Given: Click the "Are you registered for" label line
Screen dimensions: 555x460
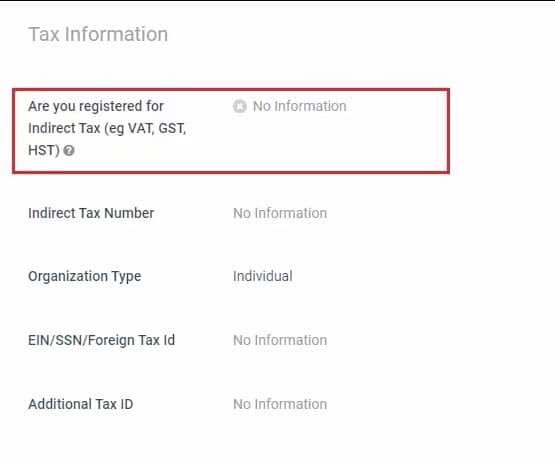Looking at the screenshot, I should 96,106.
